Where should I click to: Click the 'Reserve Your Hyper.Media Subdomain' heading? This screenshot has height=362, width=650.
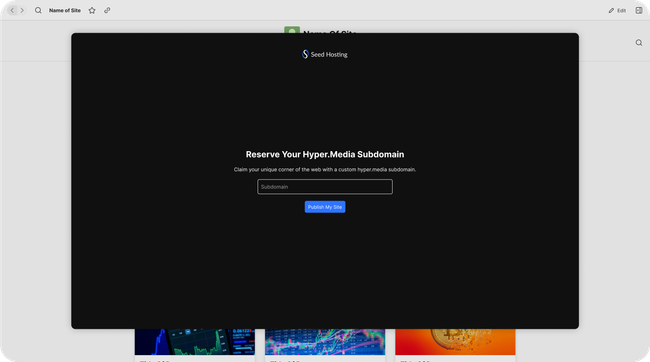(x=325, y=154)
